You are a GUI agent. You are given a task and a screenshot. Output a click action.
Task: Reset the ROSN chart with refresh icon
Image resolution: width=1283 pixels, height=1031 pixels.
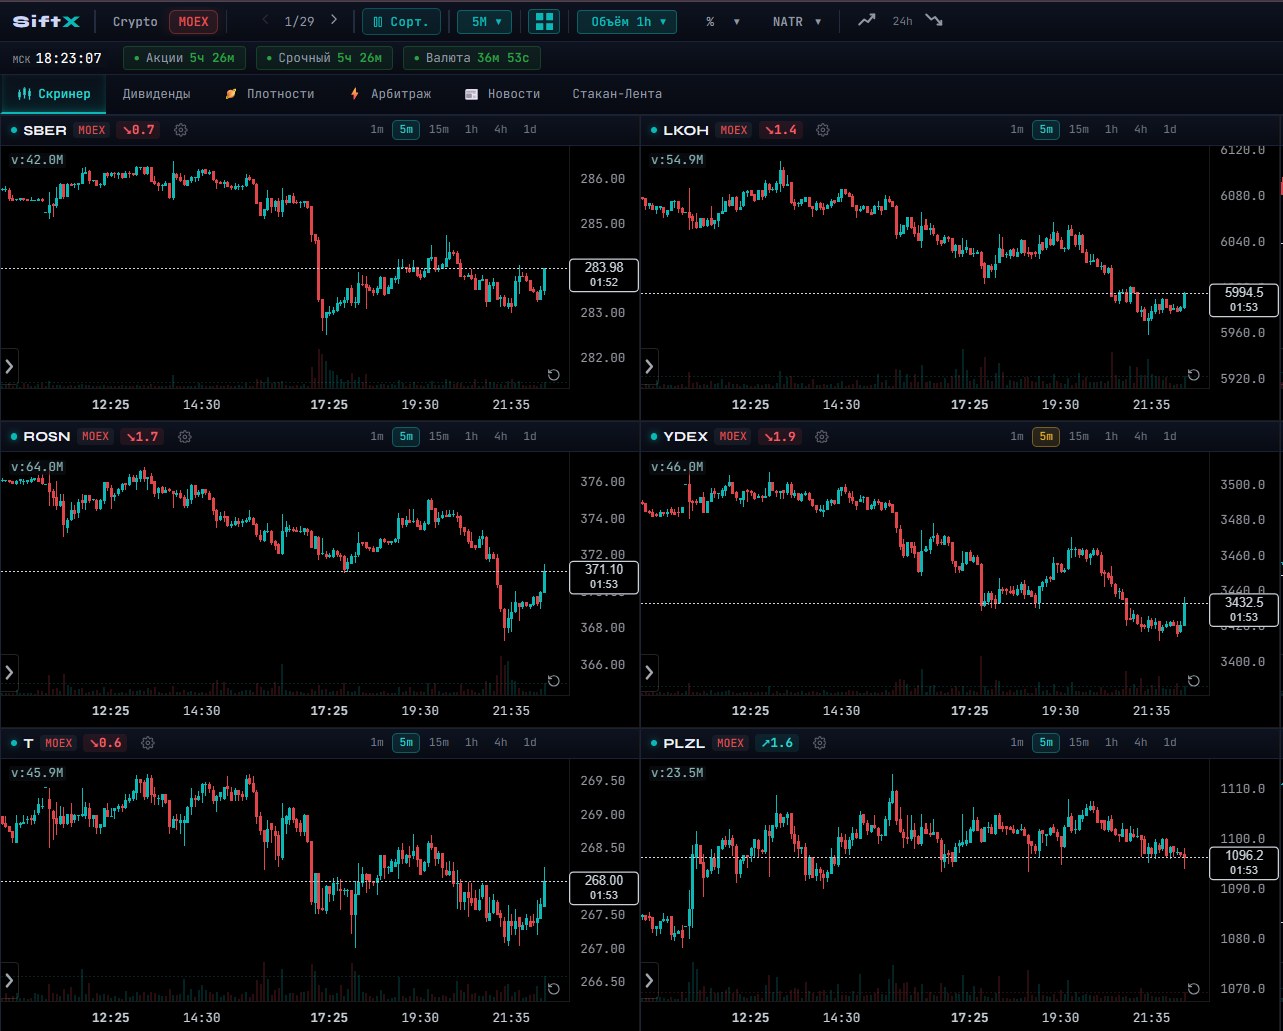pos(553,681)
